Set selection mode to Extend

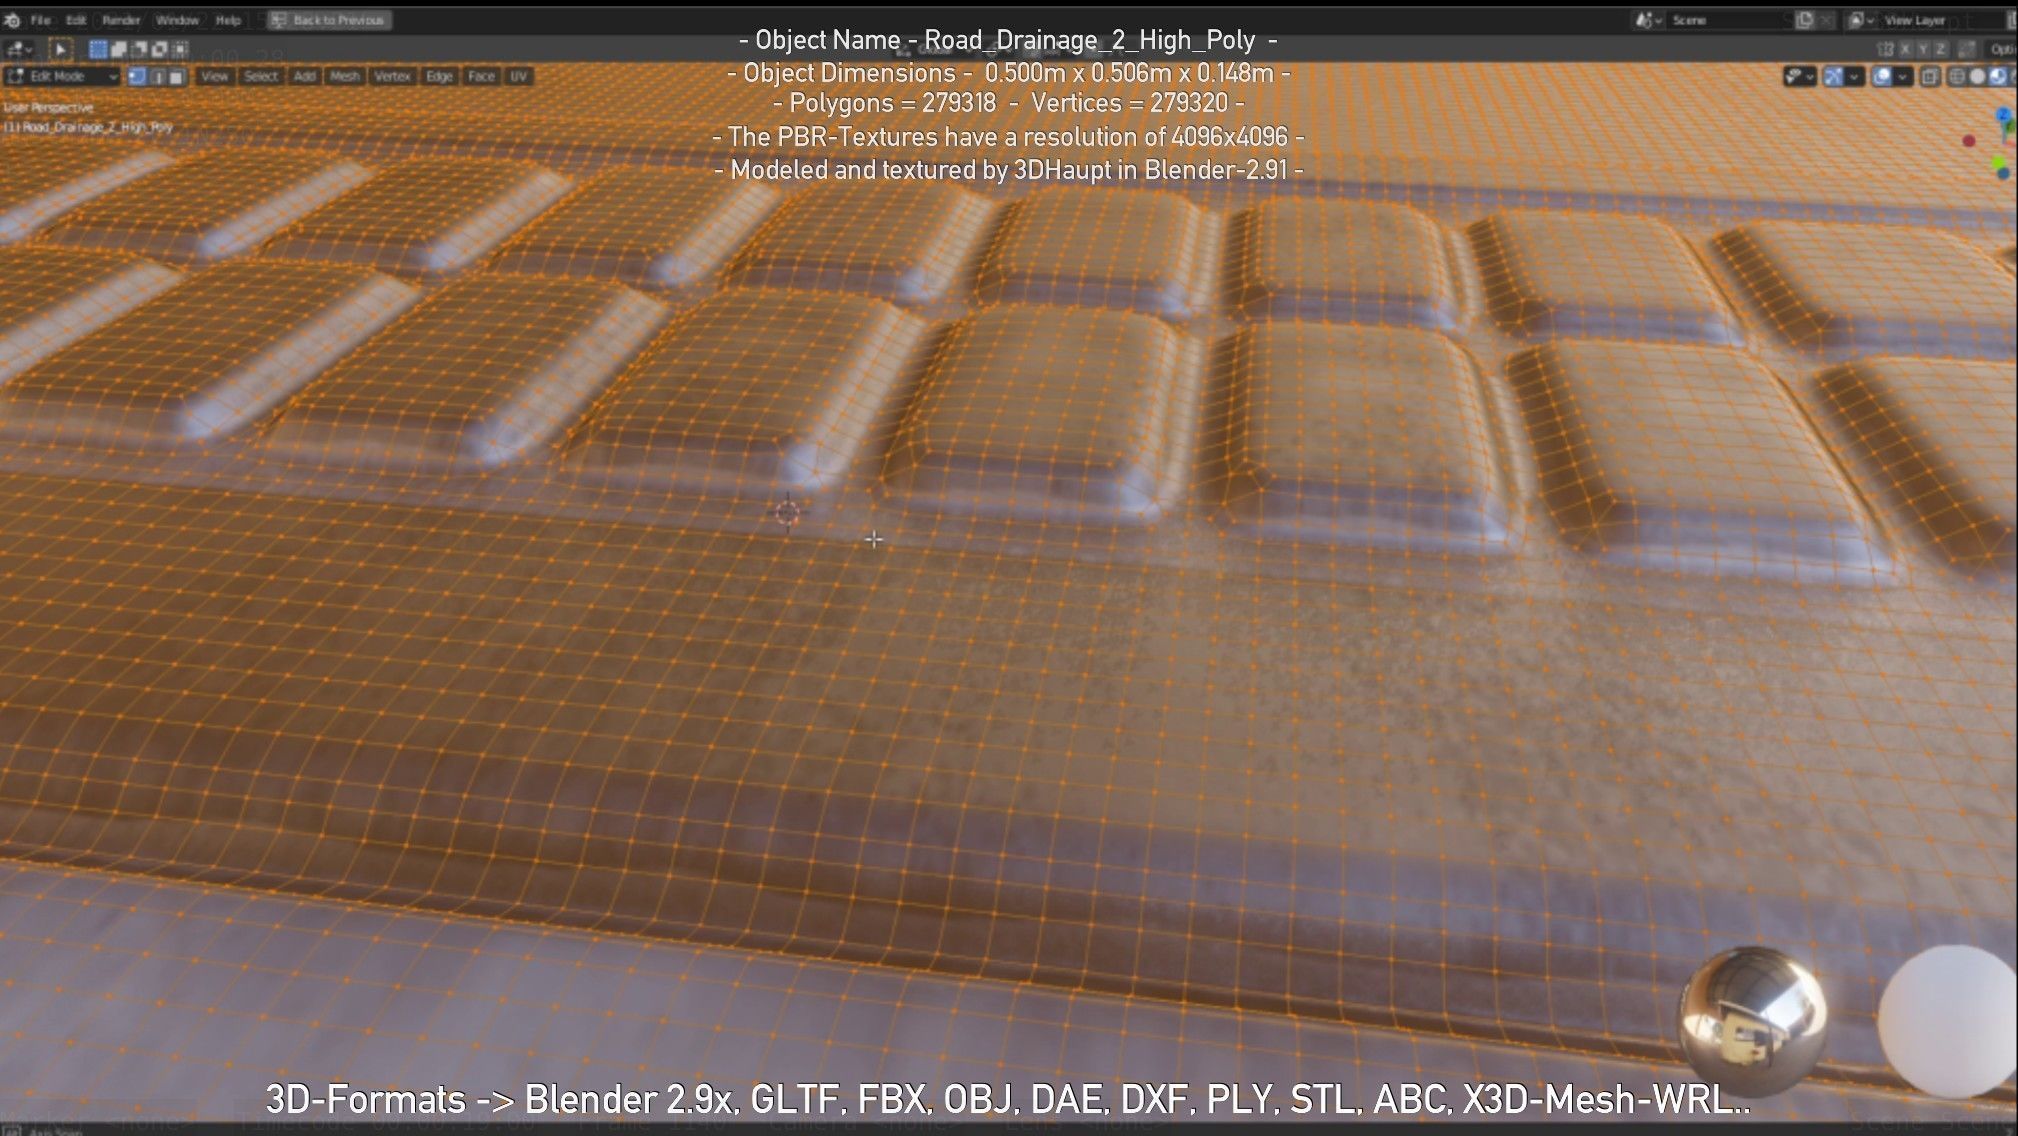click(119, 49)
